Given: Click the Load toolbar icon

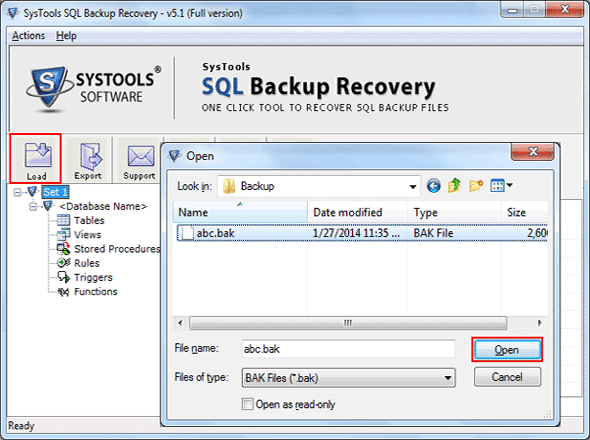Looking at the screenshot, I should pos(36,159).
